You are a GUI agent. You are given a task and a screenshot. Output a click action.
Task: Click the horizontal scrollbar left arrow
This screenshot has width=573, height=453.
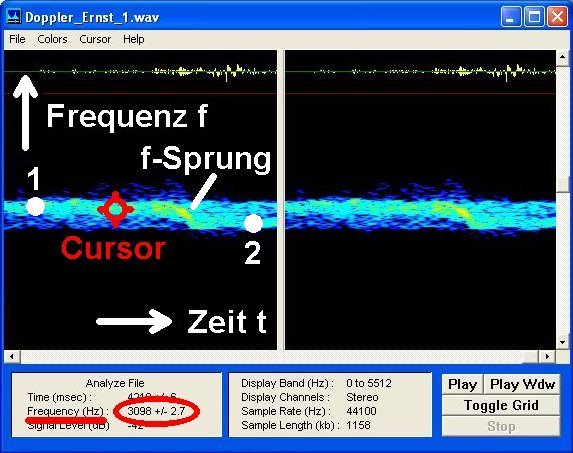coord(12,356)
